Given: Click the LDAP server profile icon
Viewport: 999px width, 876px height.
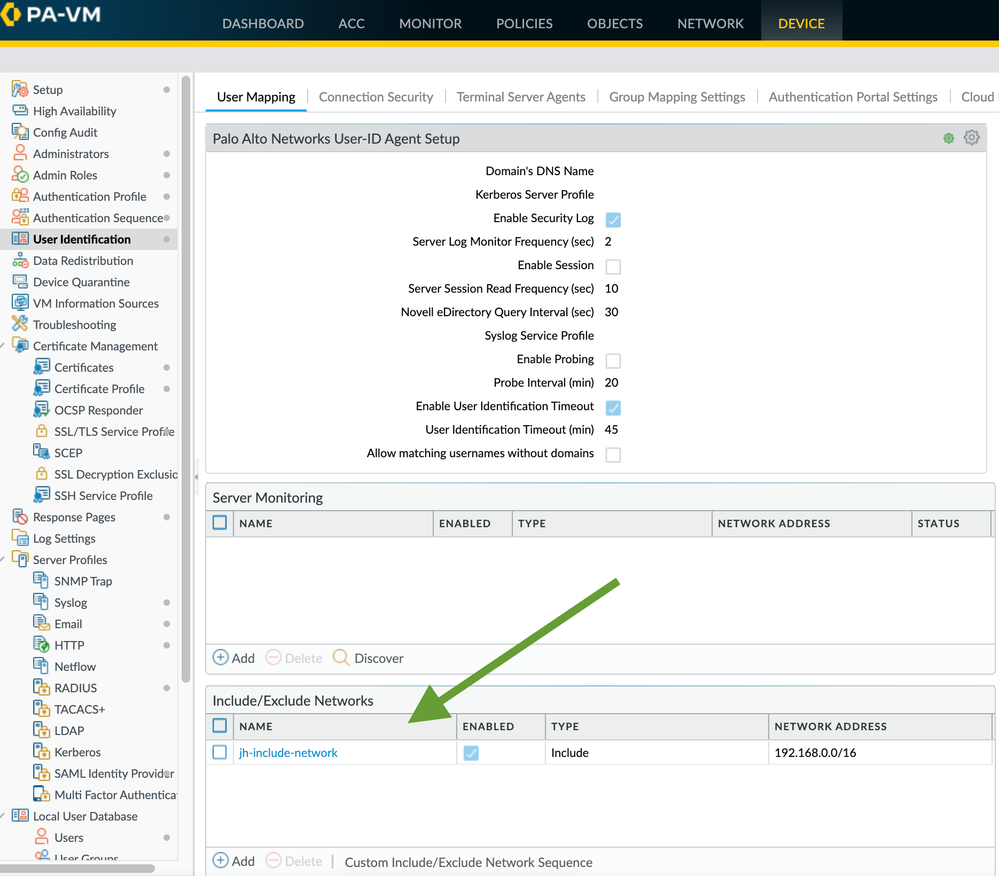Looking at the screenshot, I should 41,730.
